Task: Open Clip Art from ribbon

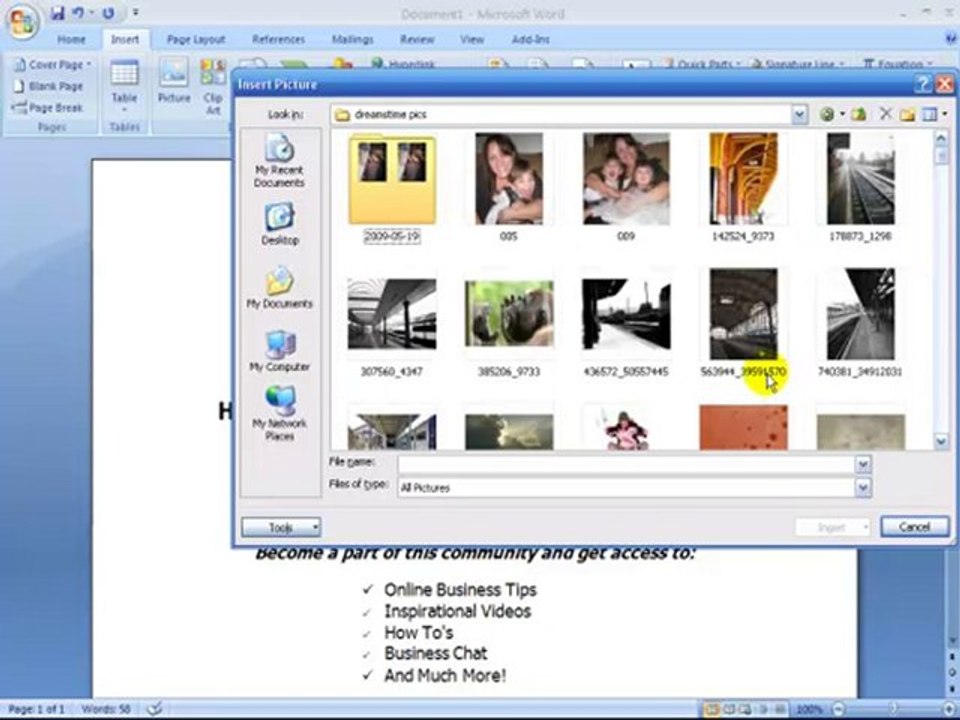Action: [213, 86]
